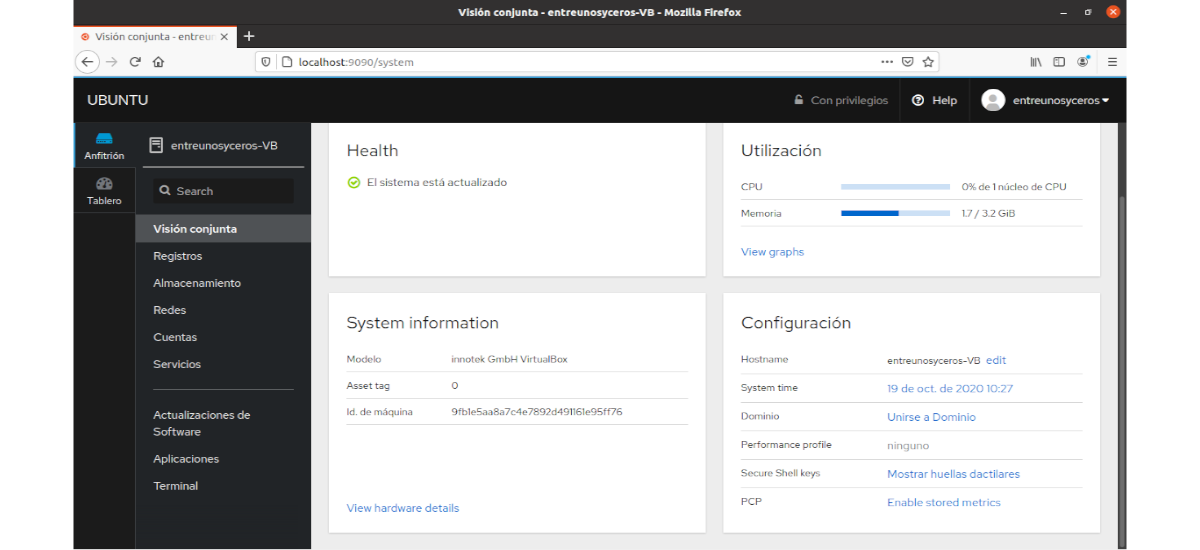
Task: Click the green system updated check icon
Action: [353, 183]
